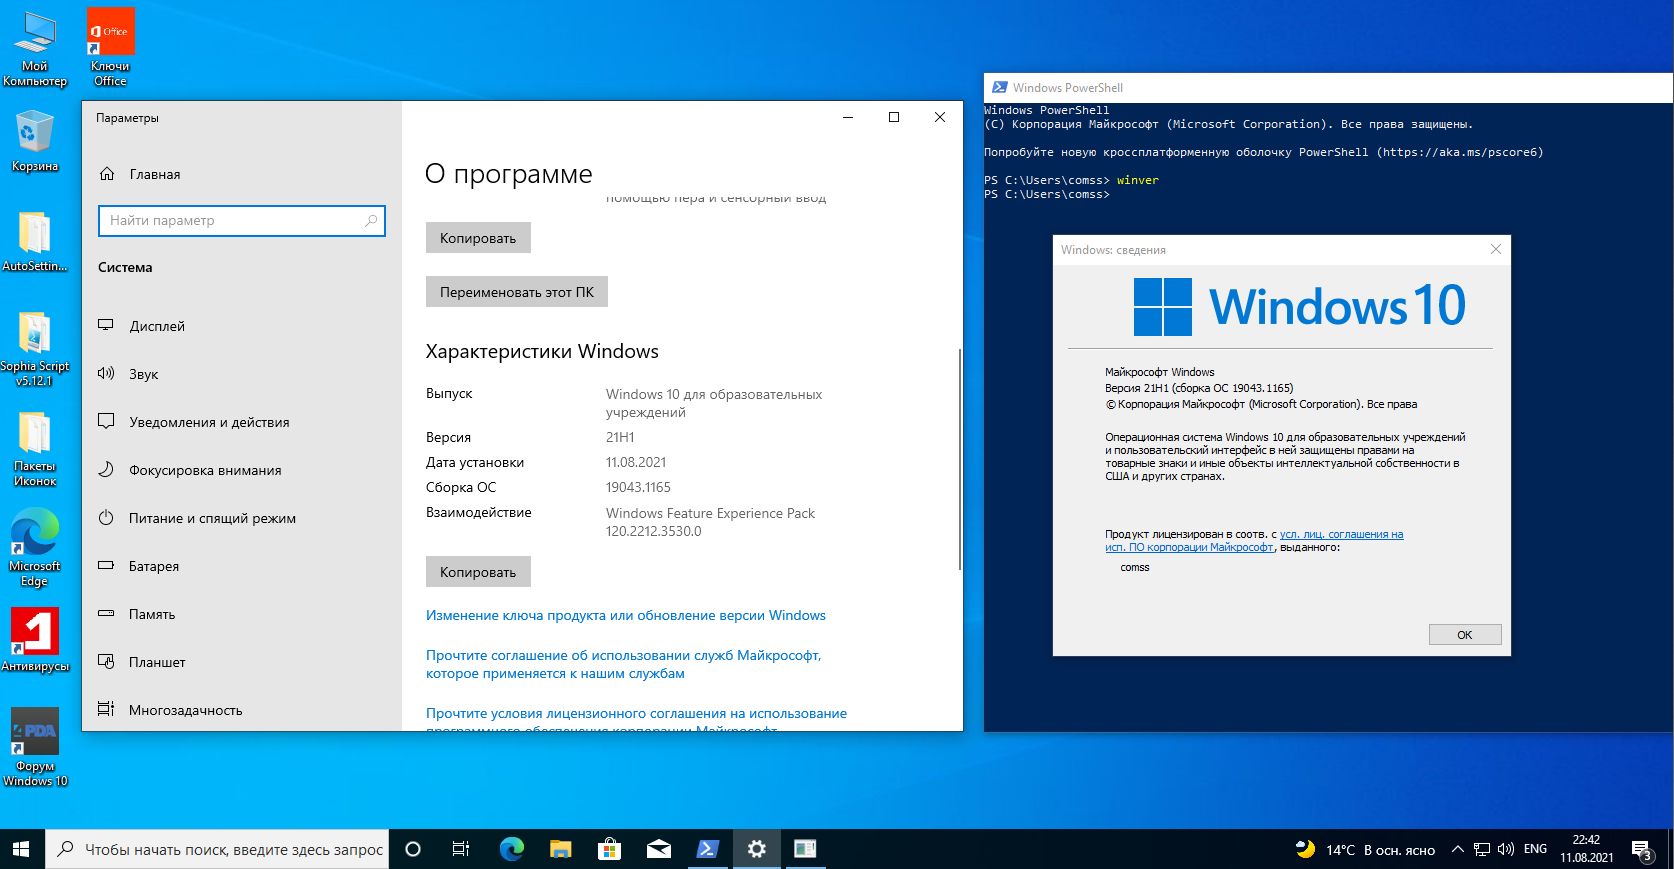1674x869 pixels.
Task: Open the Изменение ключа продукта link
Action: click(x=626, y=615)
